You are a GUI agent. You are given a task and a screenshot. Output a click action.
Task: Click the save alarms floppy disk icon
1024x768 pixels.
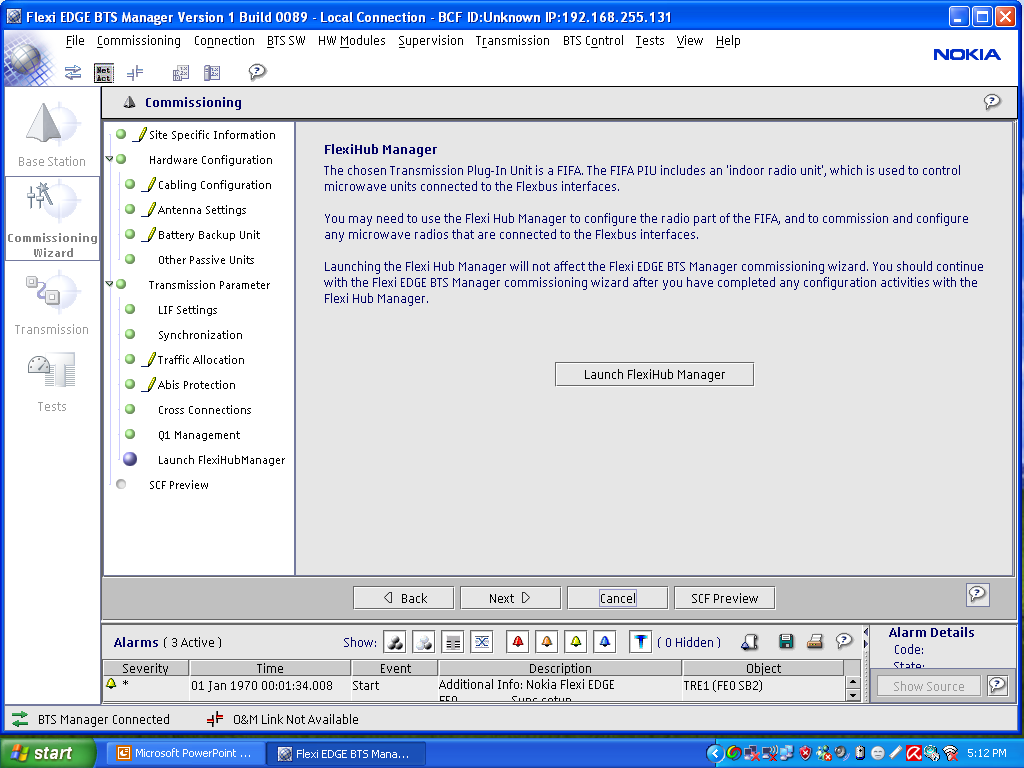click(x=786, y=642)
